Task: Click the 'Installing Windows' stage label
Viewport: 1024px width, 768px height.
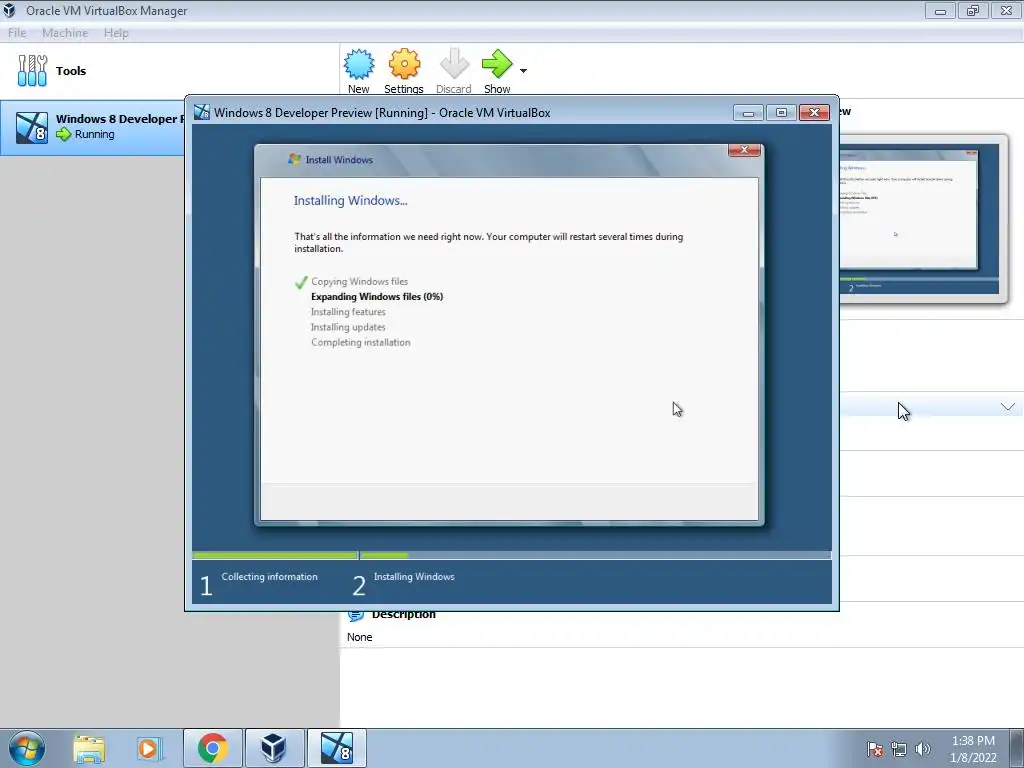Action: tap(414, 577)
